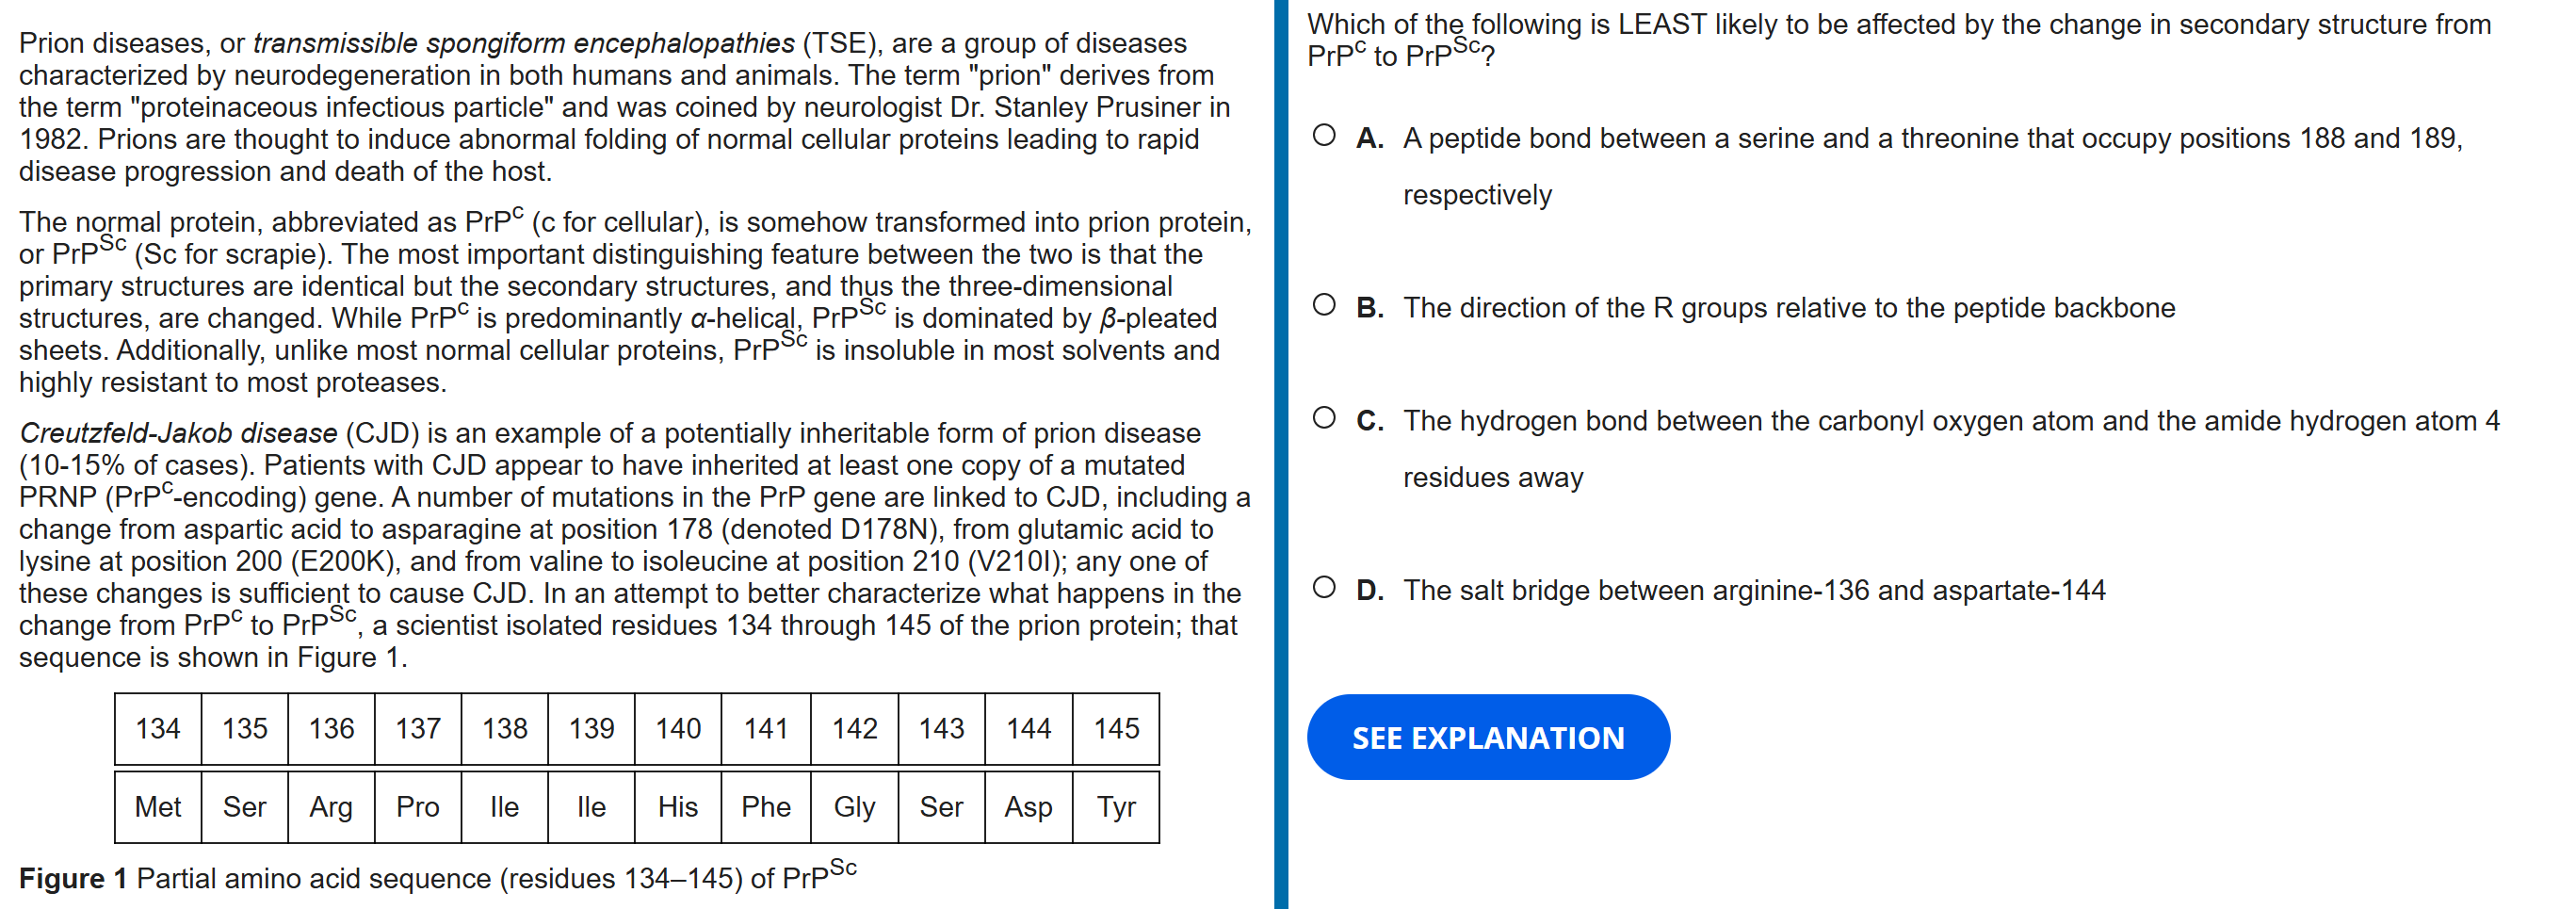The image size is (2576, 909).
Task: Click italic term Creutzfeld-Jakob disease
Action: (x=178, y=433)
